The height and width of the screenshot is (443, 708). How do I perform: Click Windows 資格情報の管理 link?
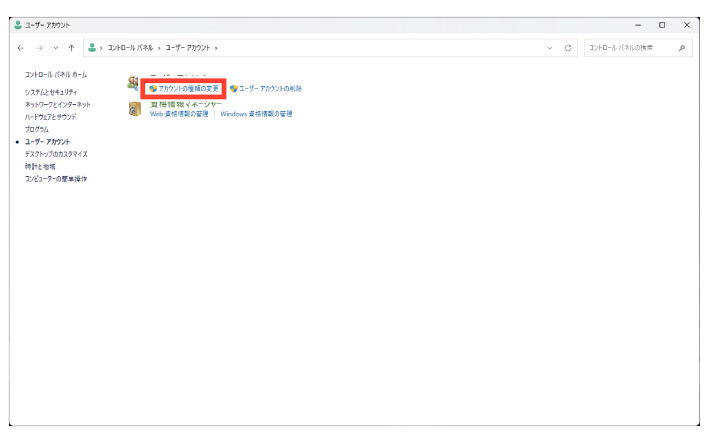click(256, 114)
